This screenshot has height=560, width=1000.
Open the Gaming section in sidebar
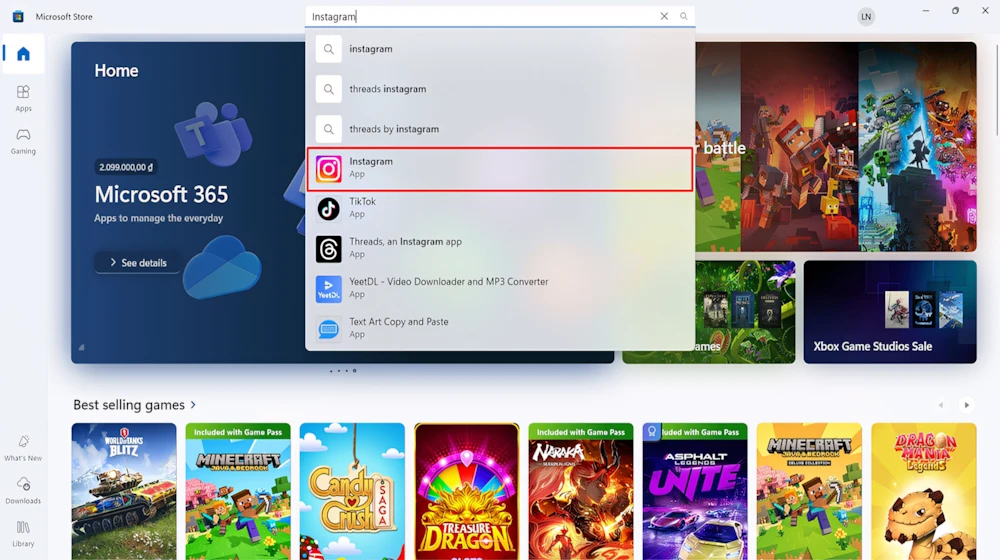24,142
